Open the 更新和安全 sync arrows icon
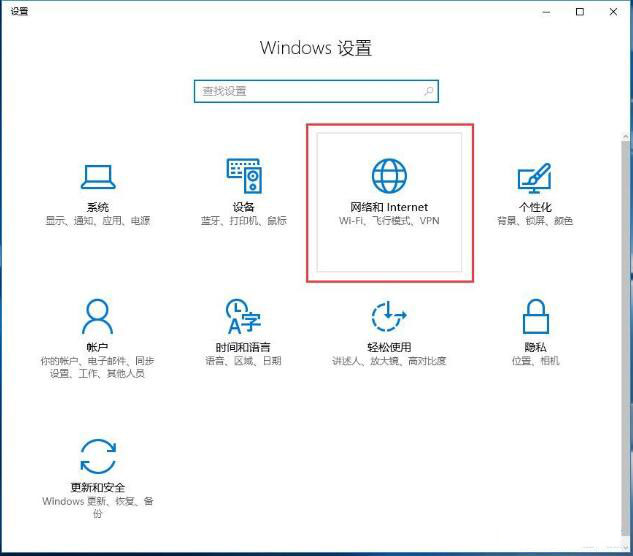 (98, 456)
